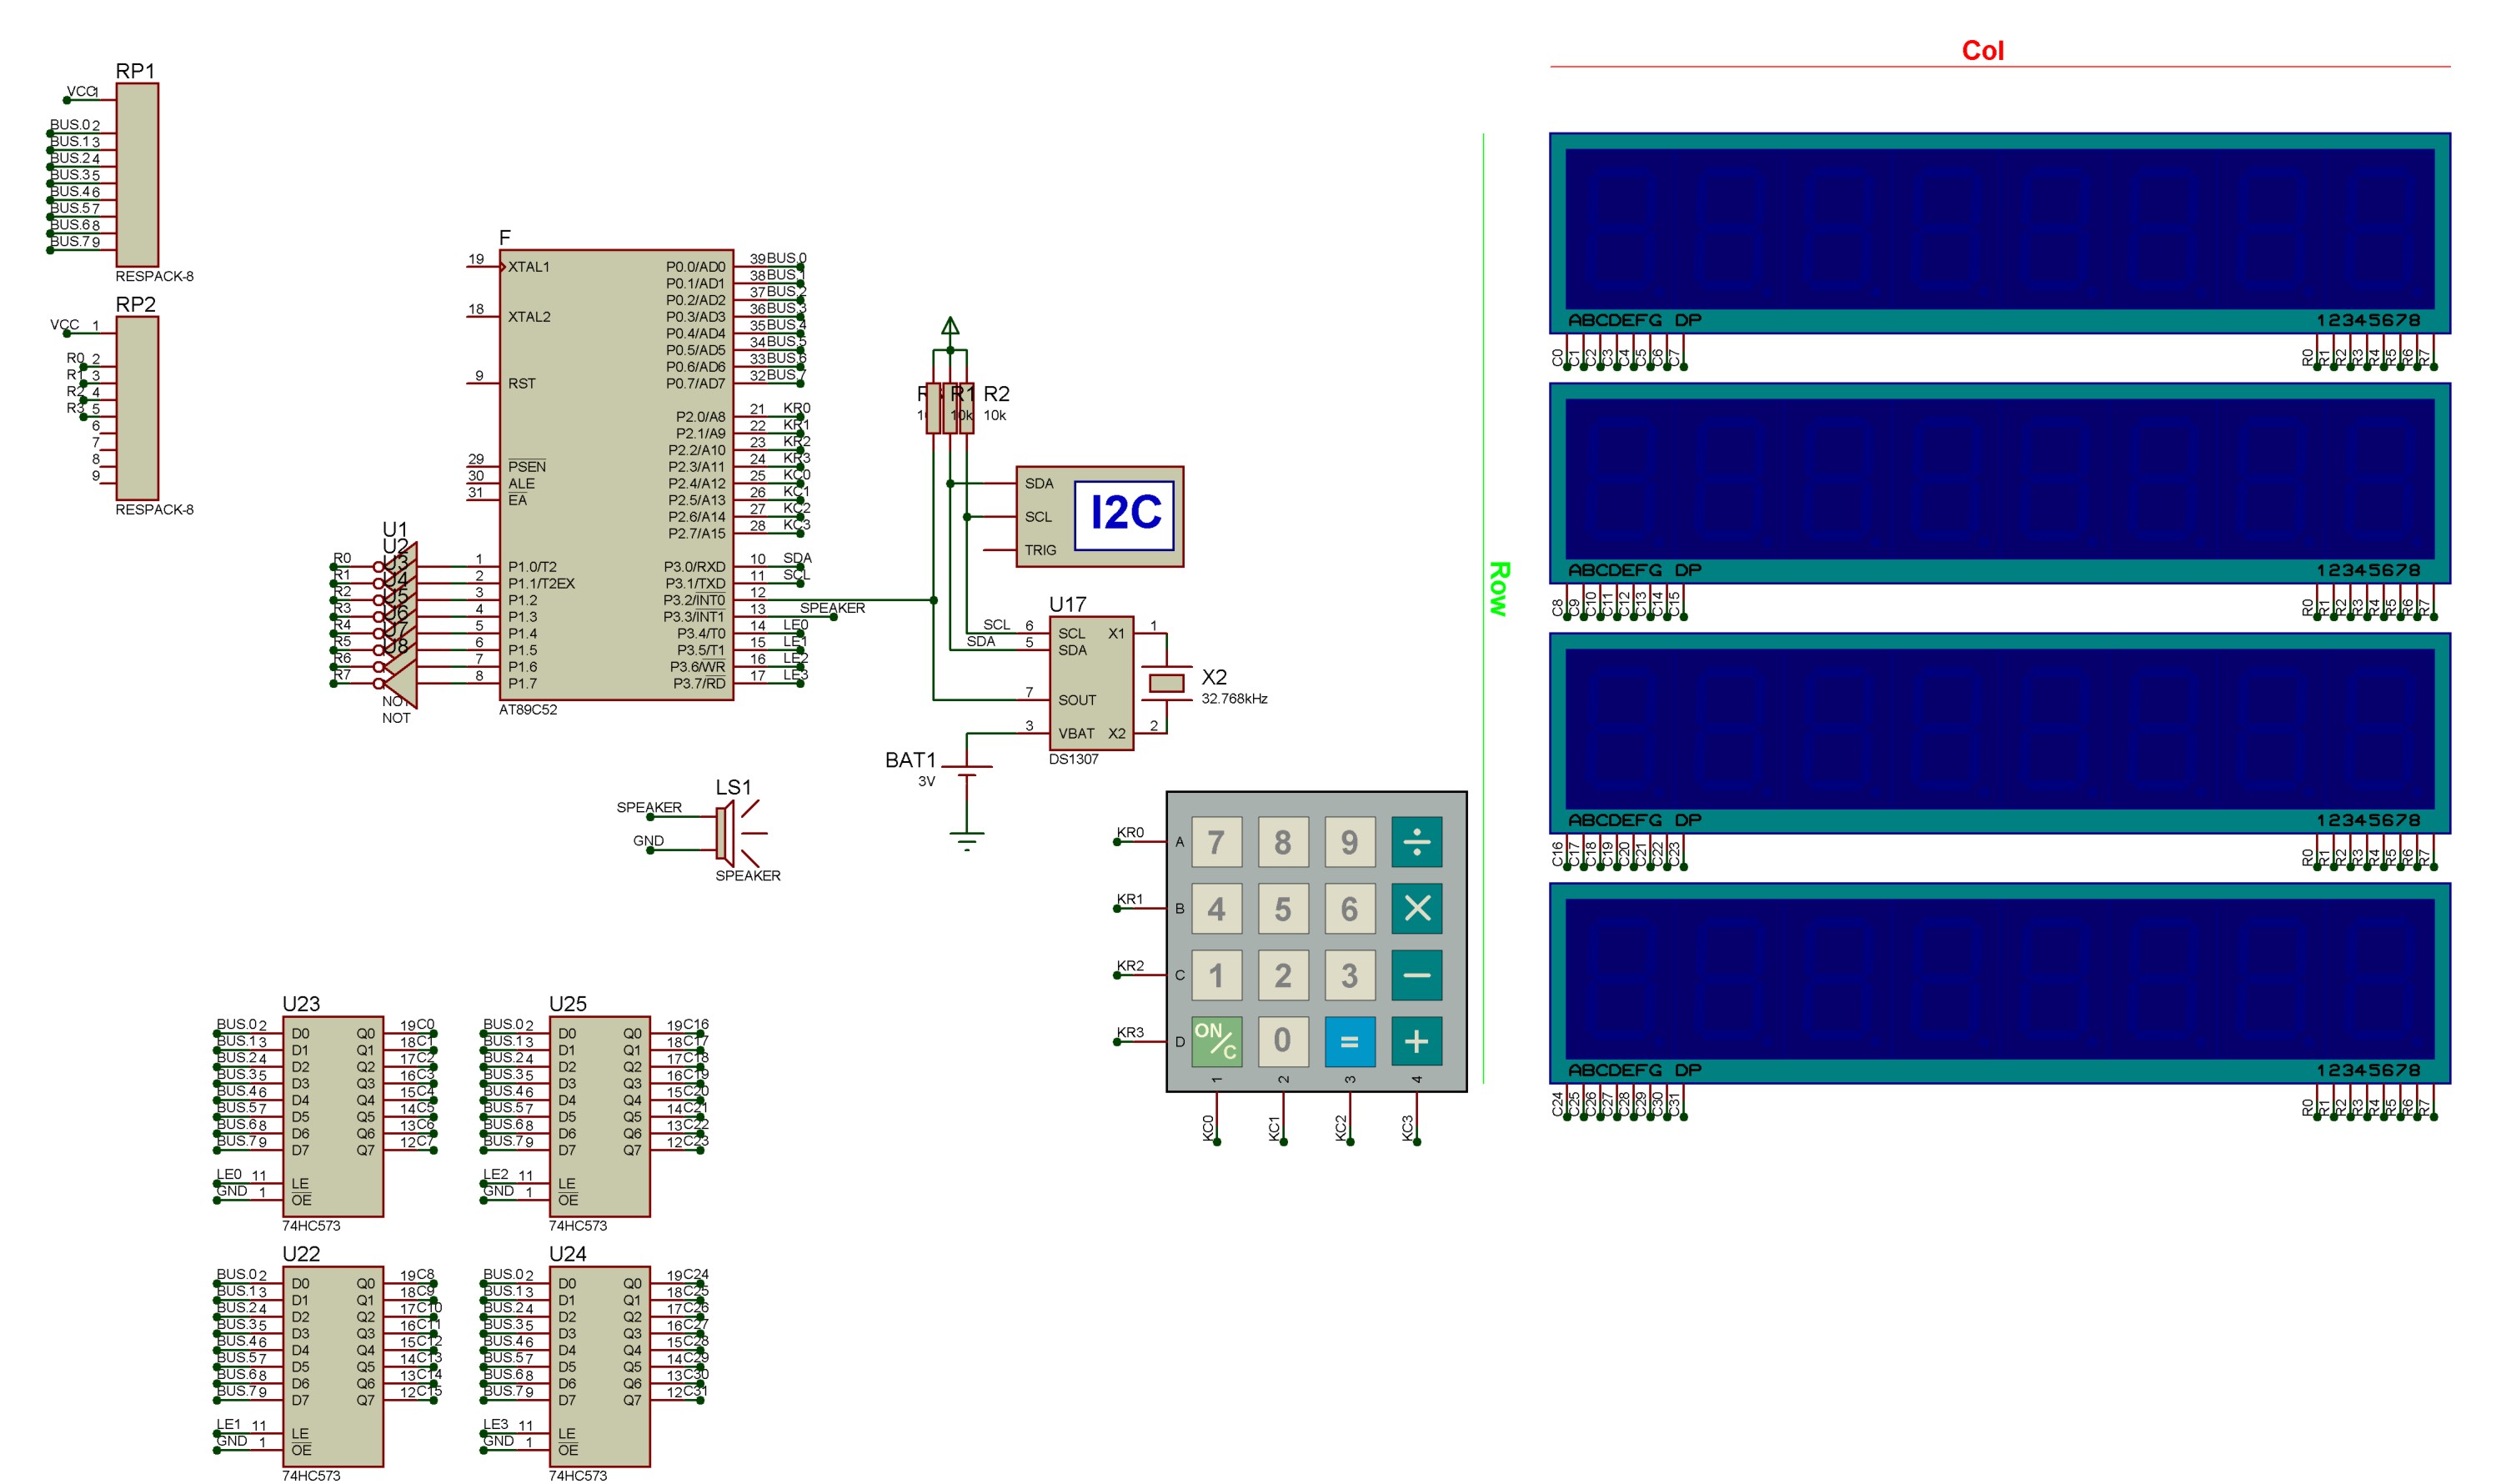The image size is (2501, 1484).
Task: Select the U25 latch chip body
Action: click(x=600, y=1116)
